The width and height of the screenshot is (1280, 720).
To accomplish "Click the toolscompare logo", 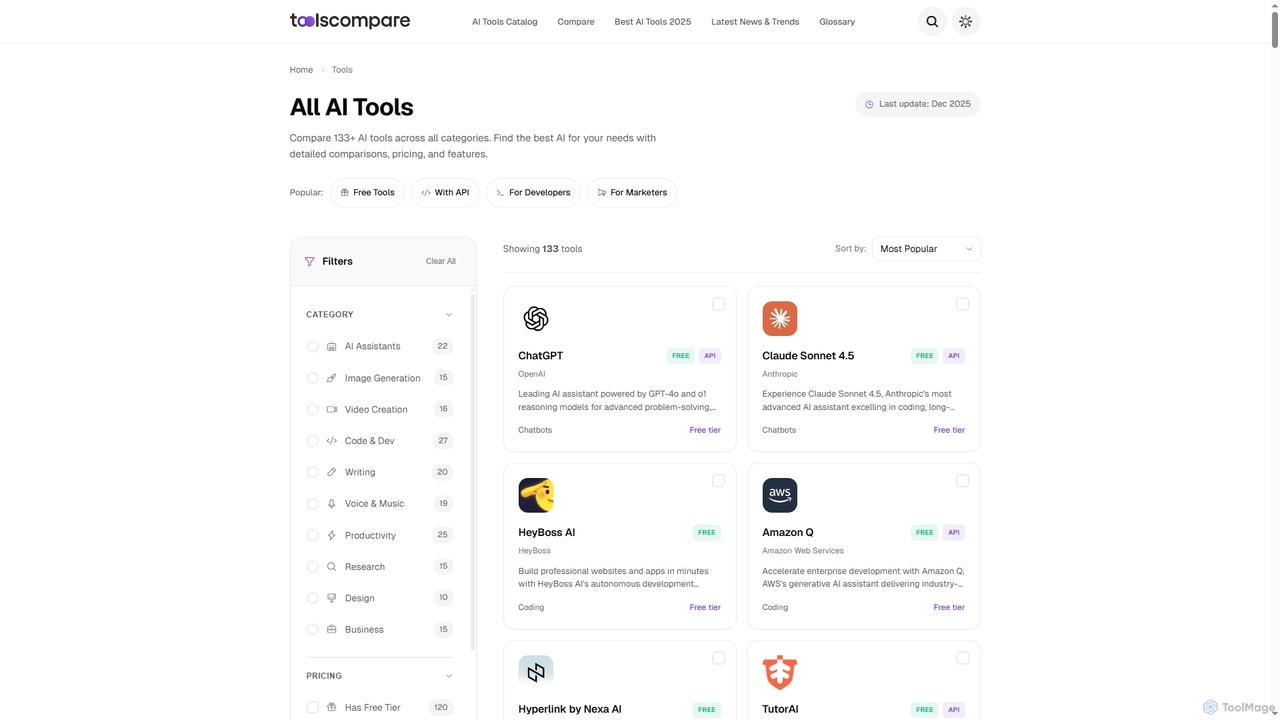I will [x=350, y=21].
